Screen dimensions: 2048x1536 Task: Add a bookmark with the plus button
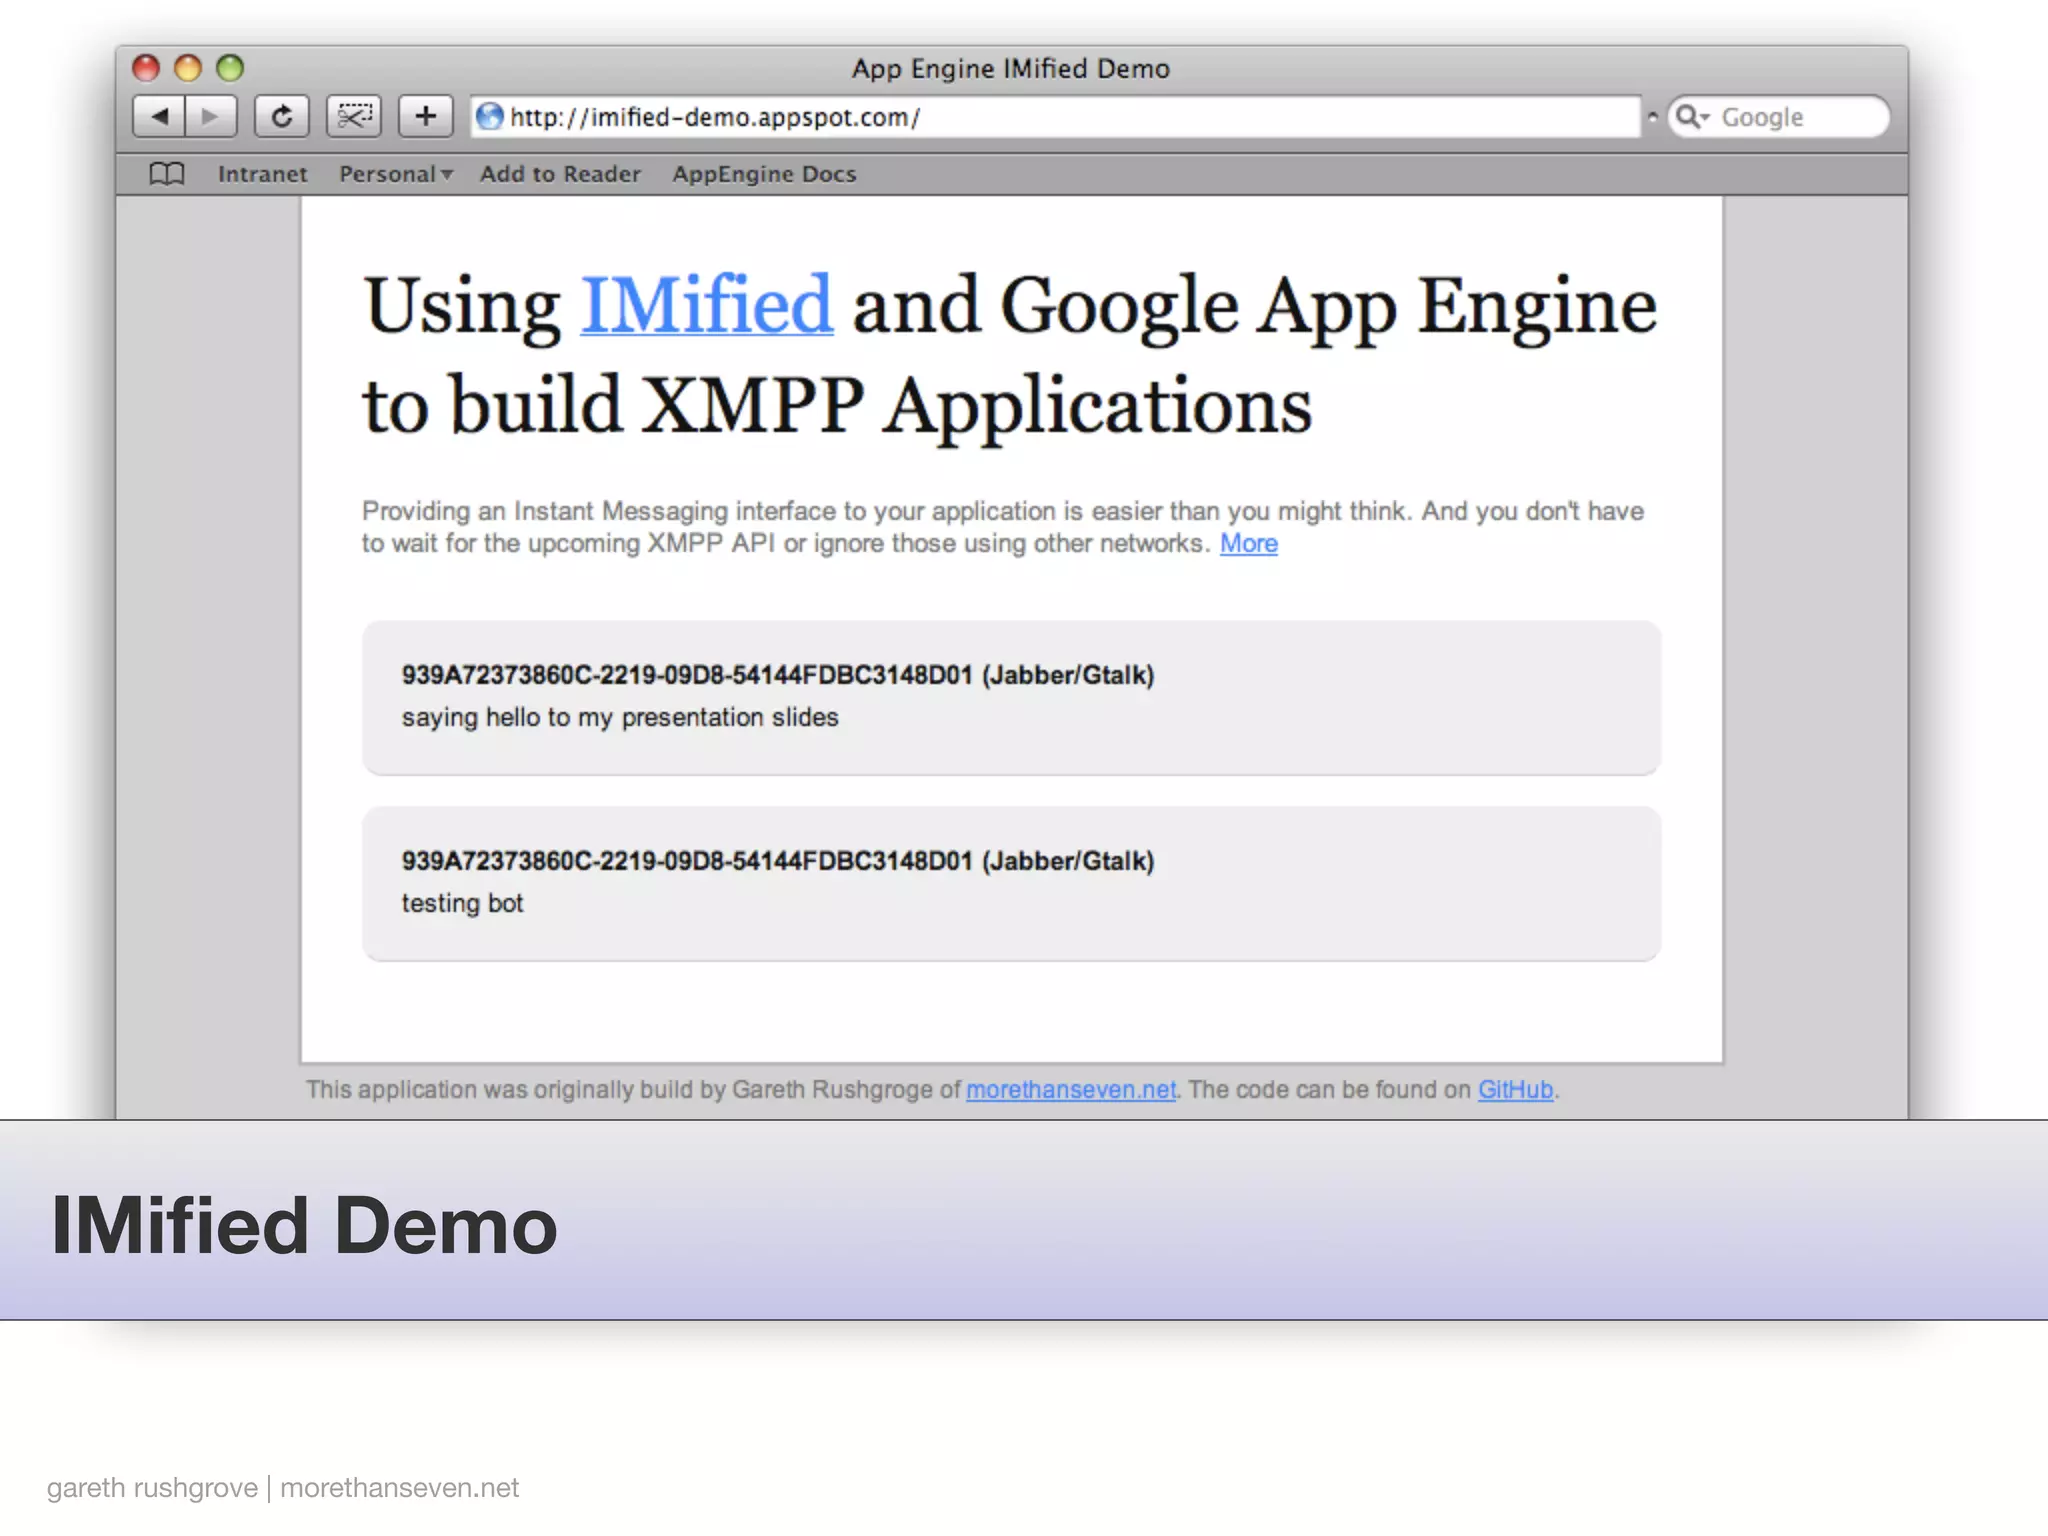click(x=426, y=117)
